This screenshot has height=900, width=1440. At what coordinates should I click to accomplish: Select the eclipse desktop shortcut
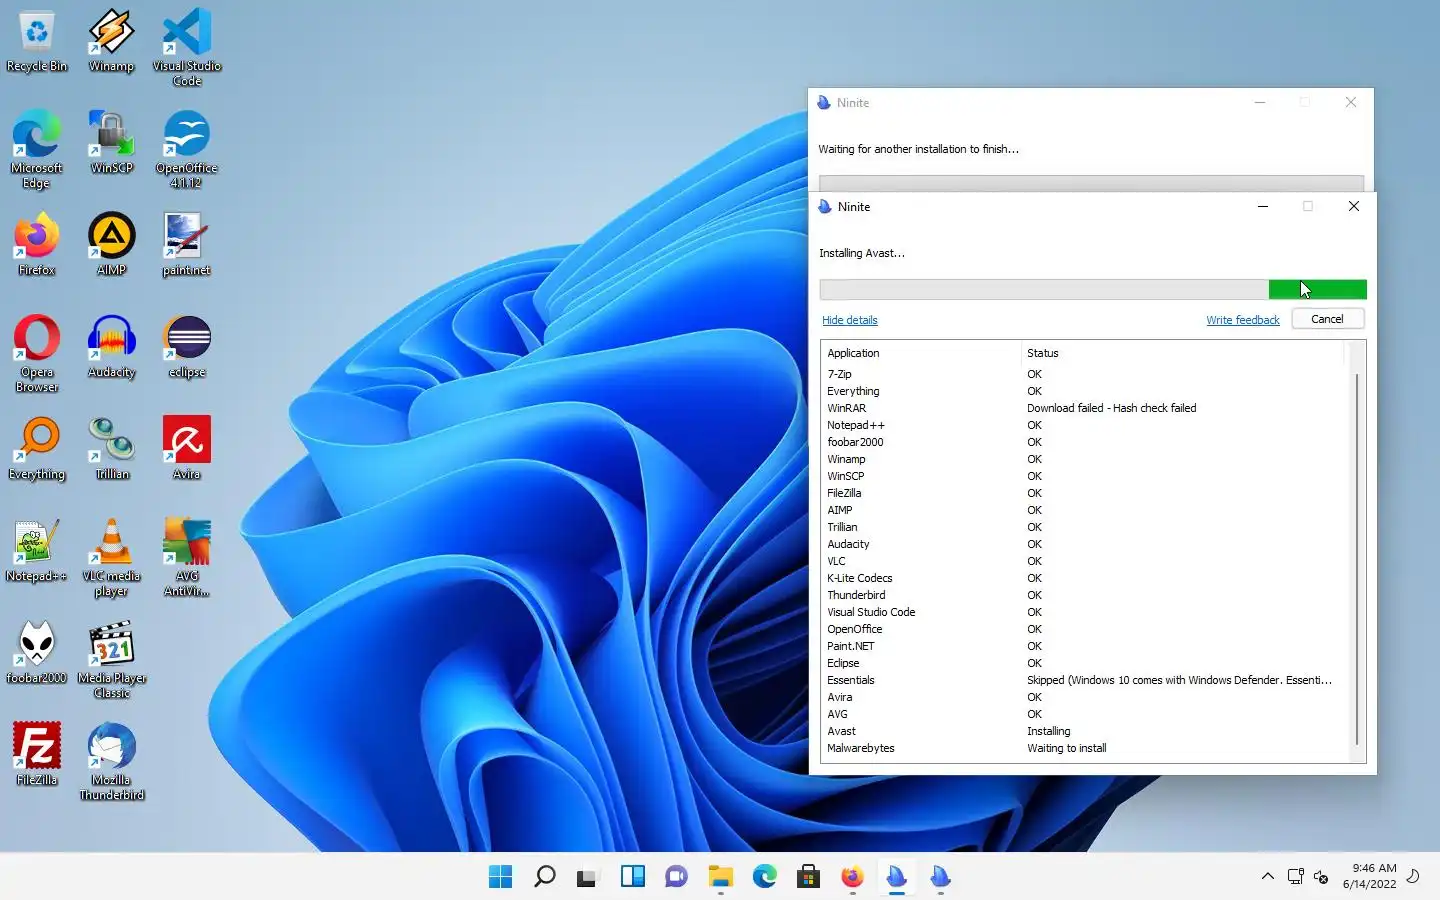tap(187, 347)
